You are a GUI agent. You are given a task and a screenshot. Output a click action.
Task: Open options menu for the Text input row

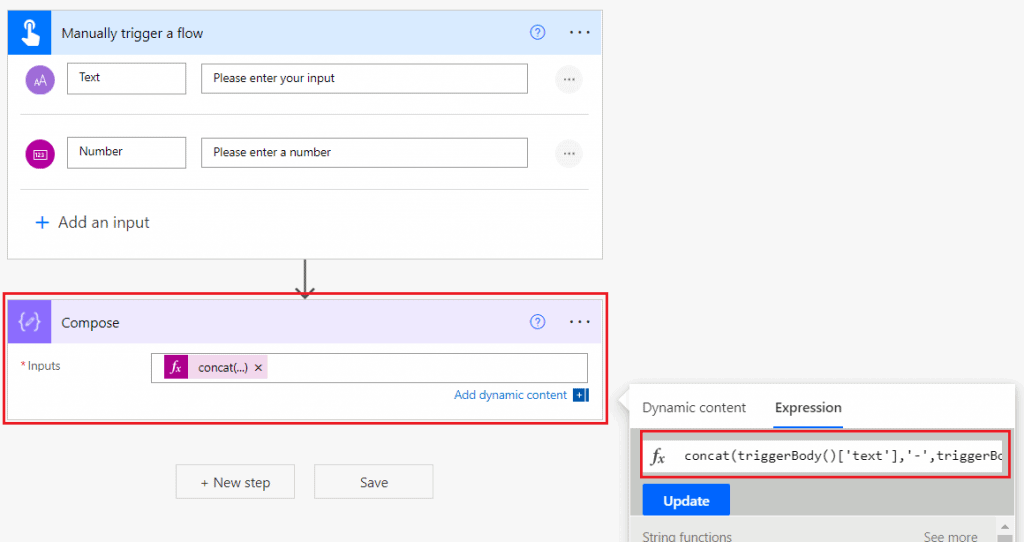569,80
